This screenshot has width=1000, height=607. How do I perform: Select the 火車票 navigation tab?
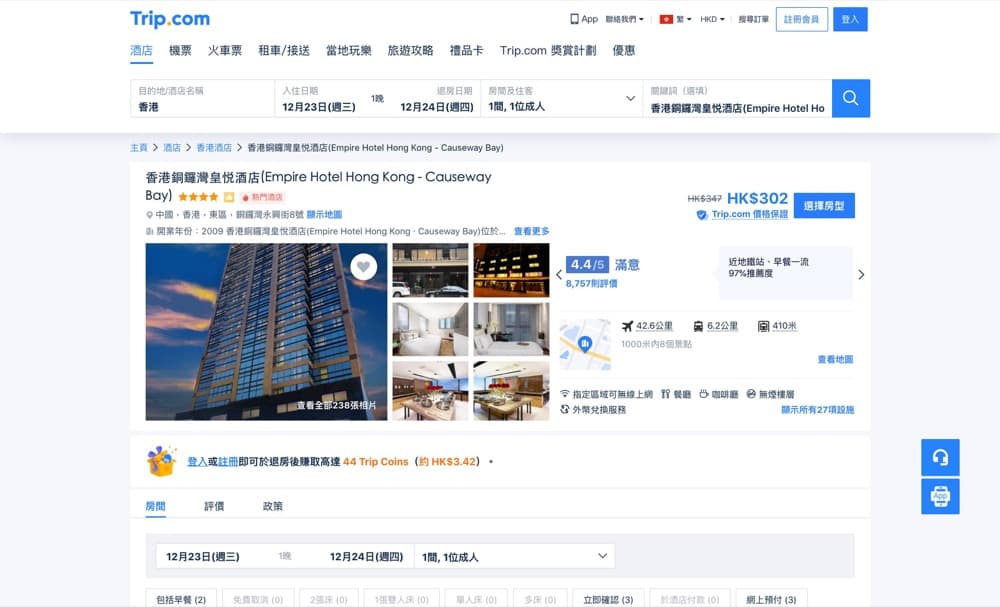224,50
